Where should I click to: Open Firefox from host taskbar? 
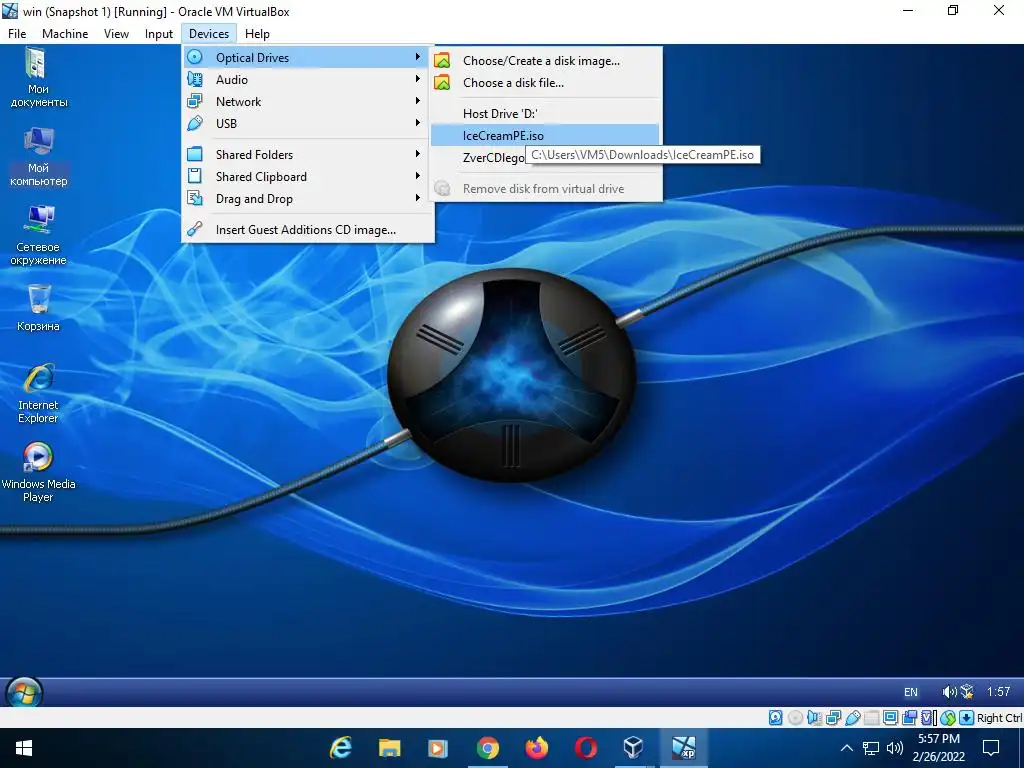[536, 748]
